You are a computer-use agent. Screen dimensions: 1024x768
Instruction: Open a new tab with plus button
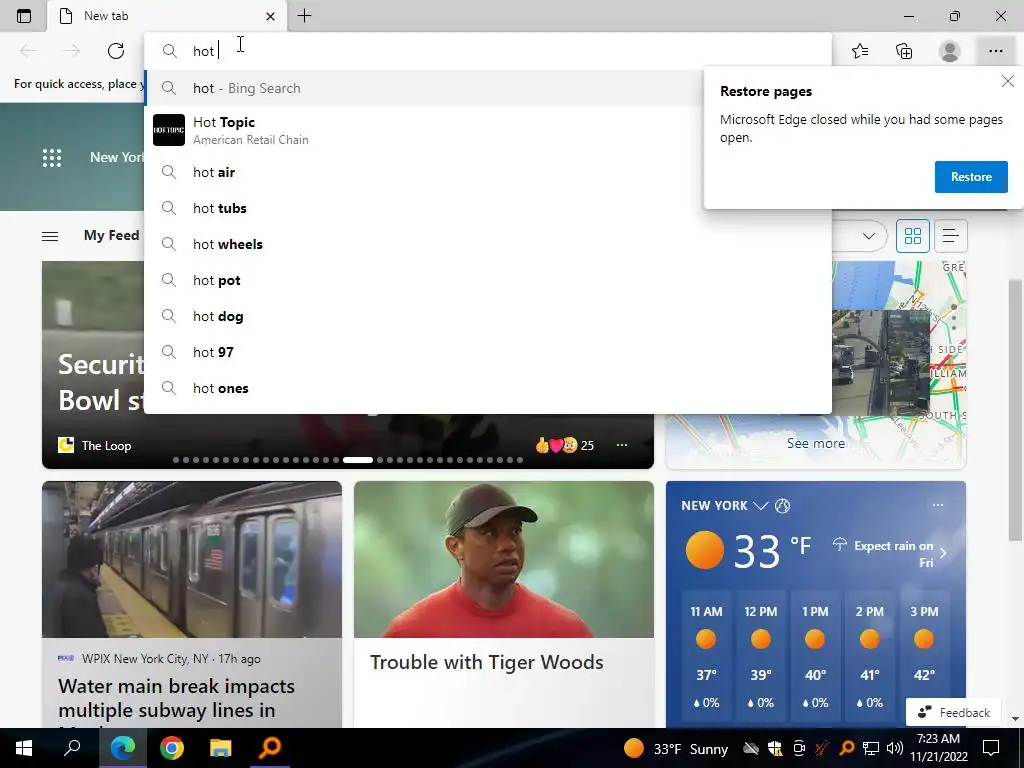[304, 16]
